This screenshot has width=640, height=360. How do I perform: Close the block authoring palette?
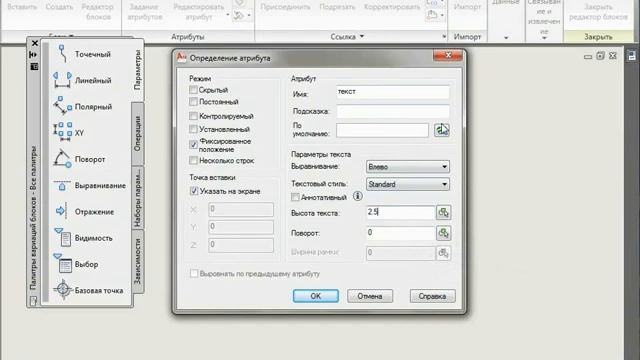tap(35, 43)
